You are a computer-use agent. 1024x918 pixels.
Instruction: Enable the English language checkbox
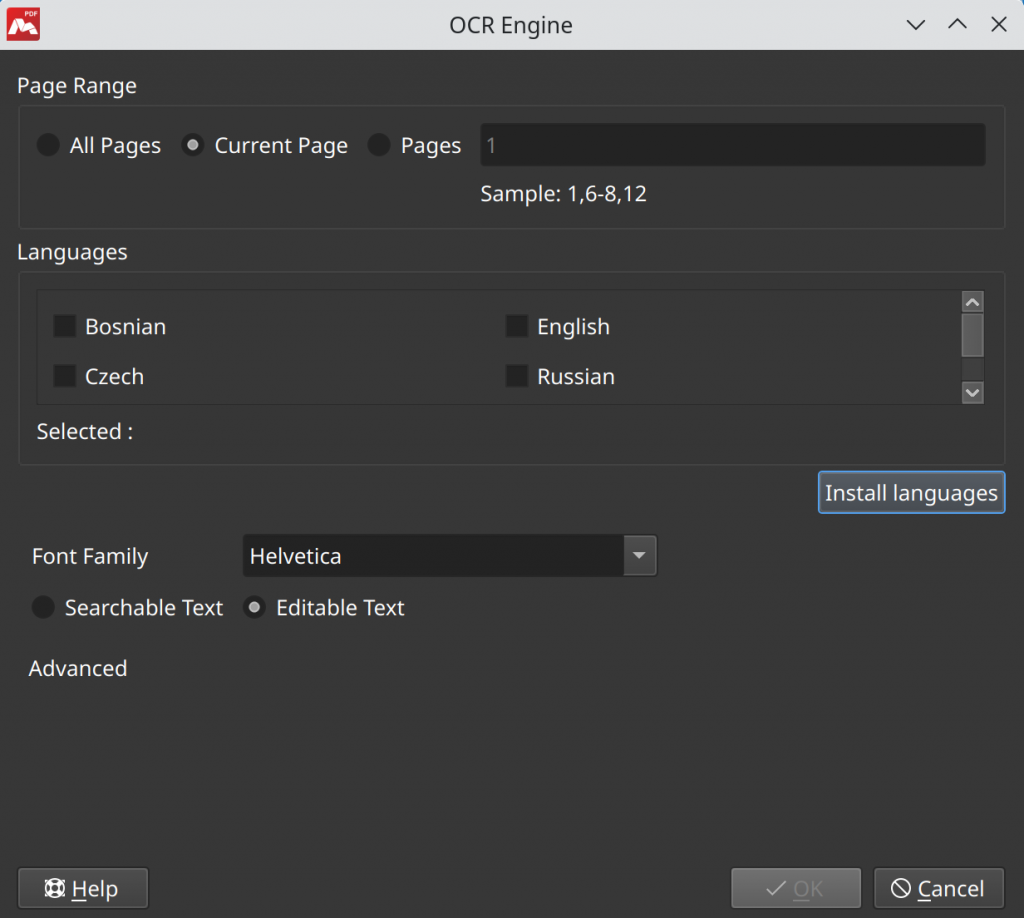pos(516,326)
